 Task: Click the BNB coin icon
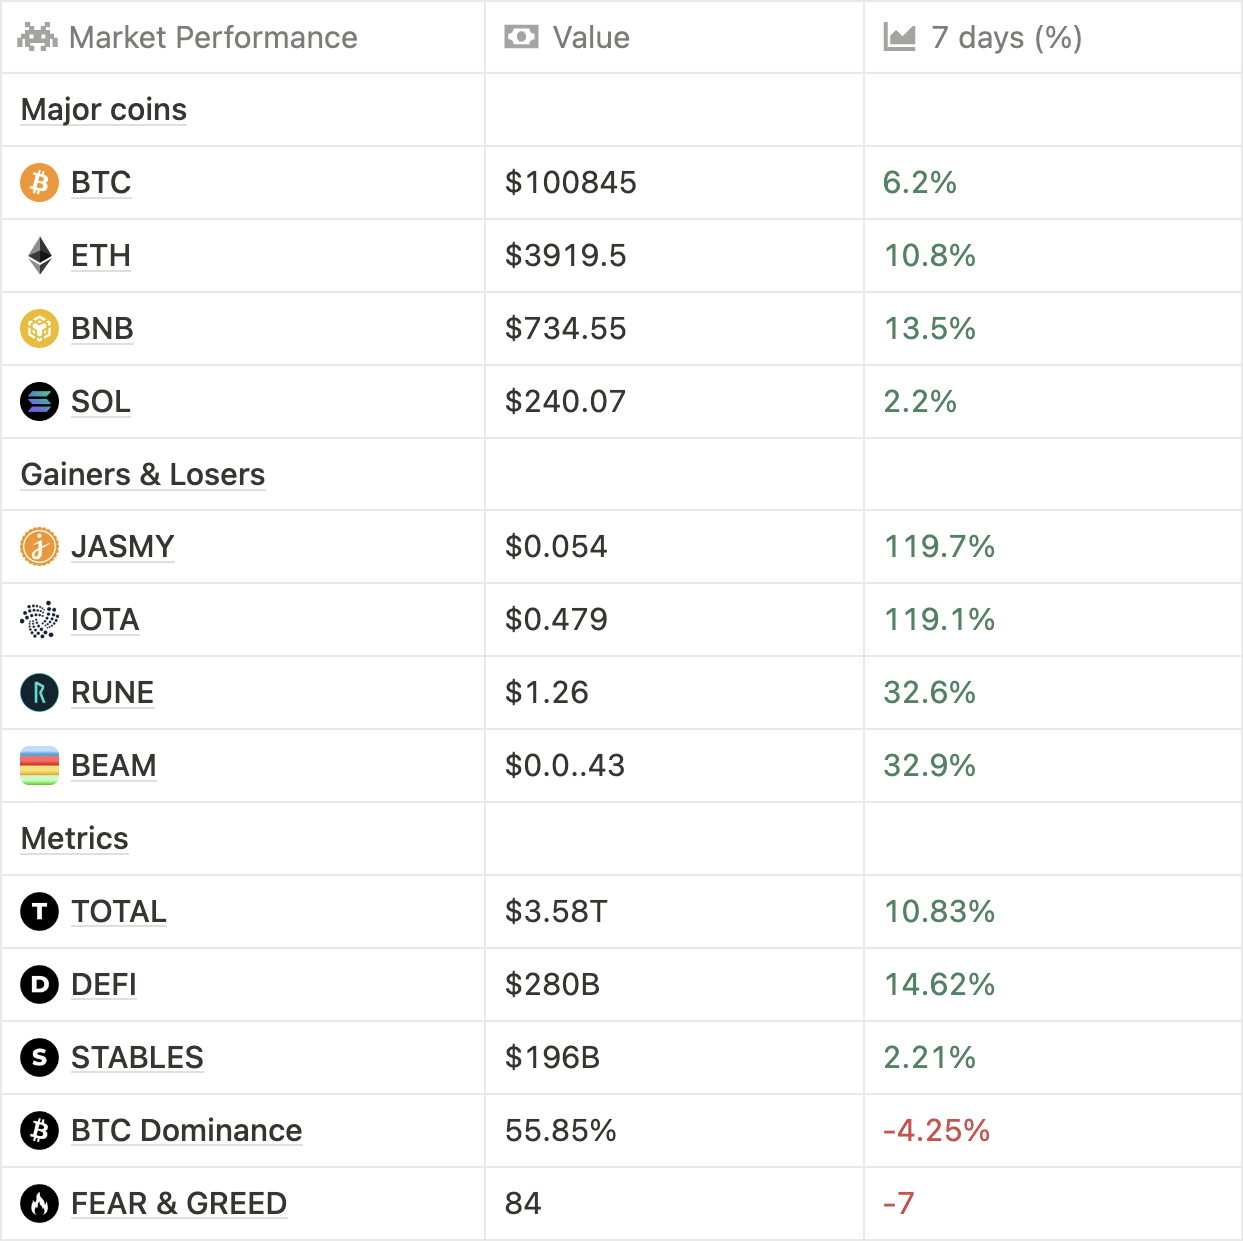coord(40,329)
